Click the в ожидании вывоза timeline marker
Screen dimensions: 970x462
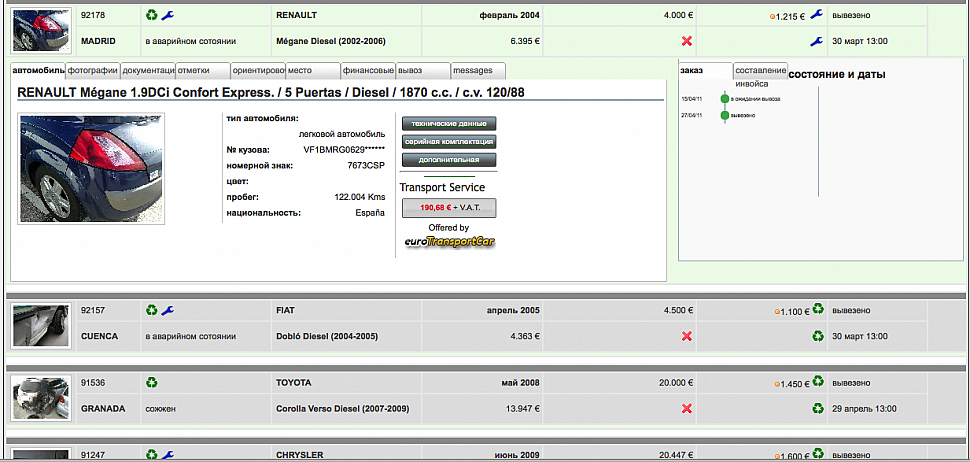pos(725,98)
